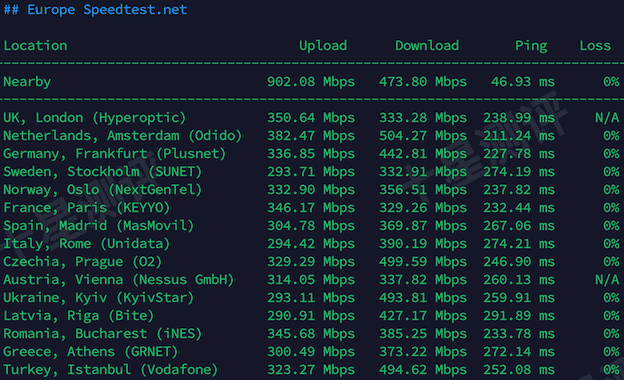Click upload value '346.17 Mbps'

(311, 208)
